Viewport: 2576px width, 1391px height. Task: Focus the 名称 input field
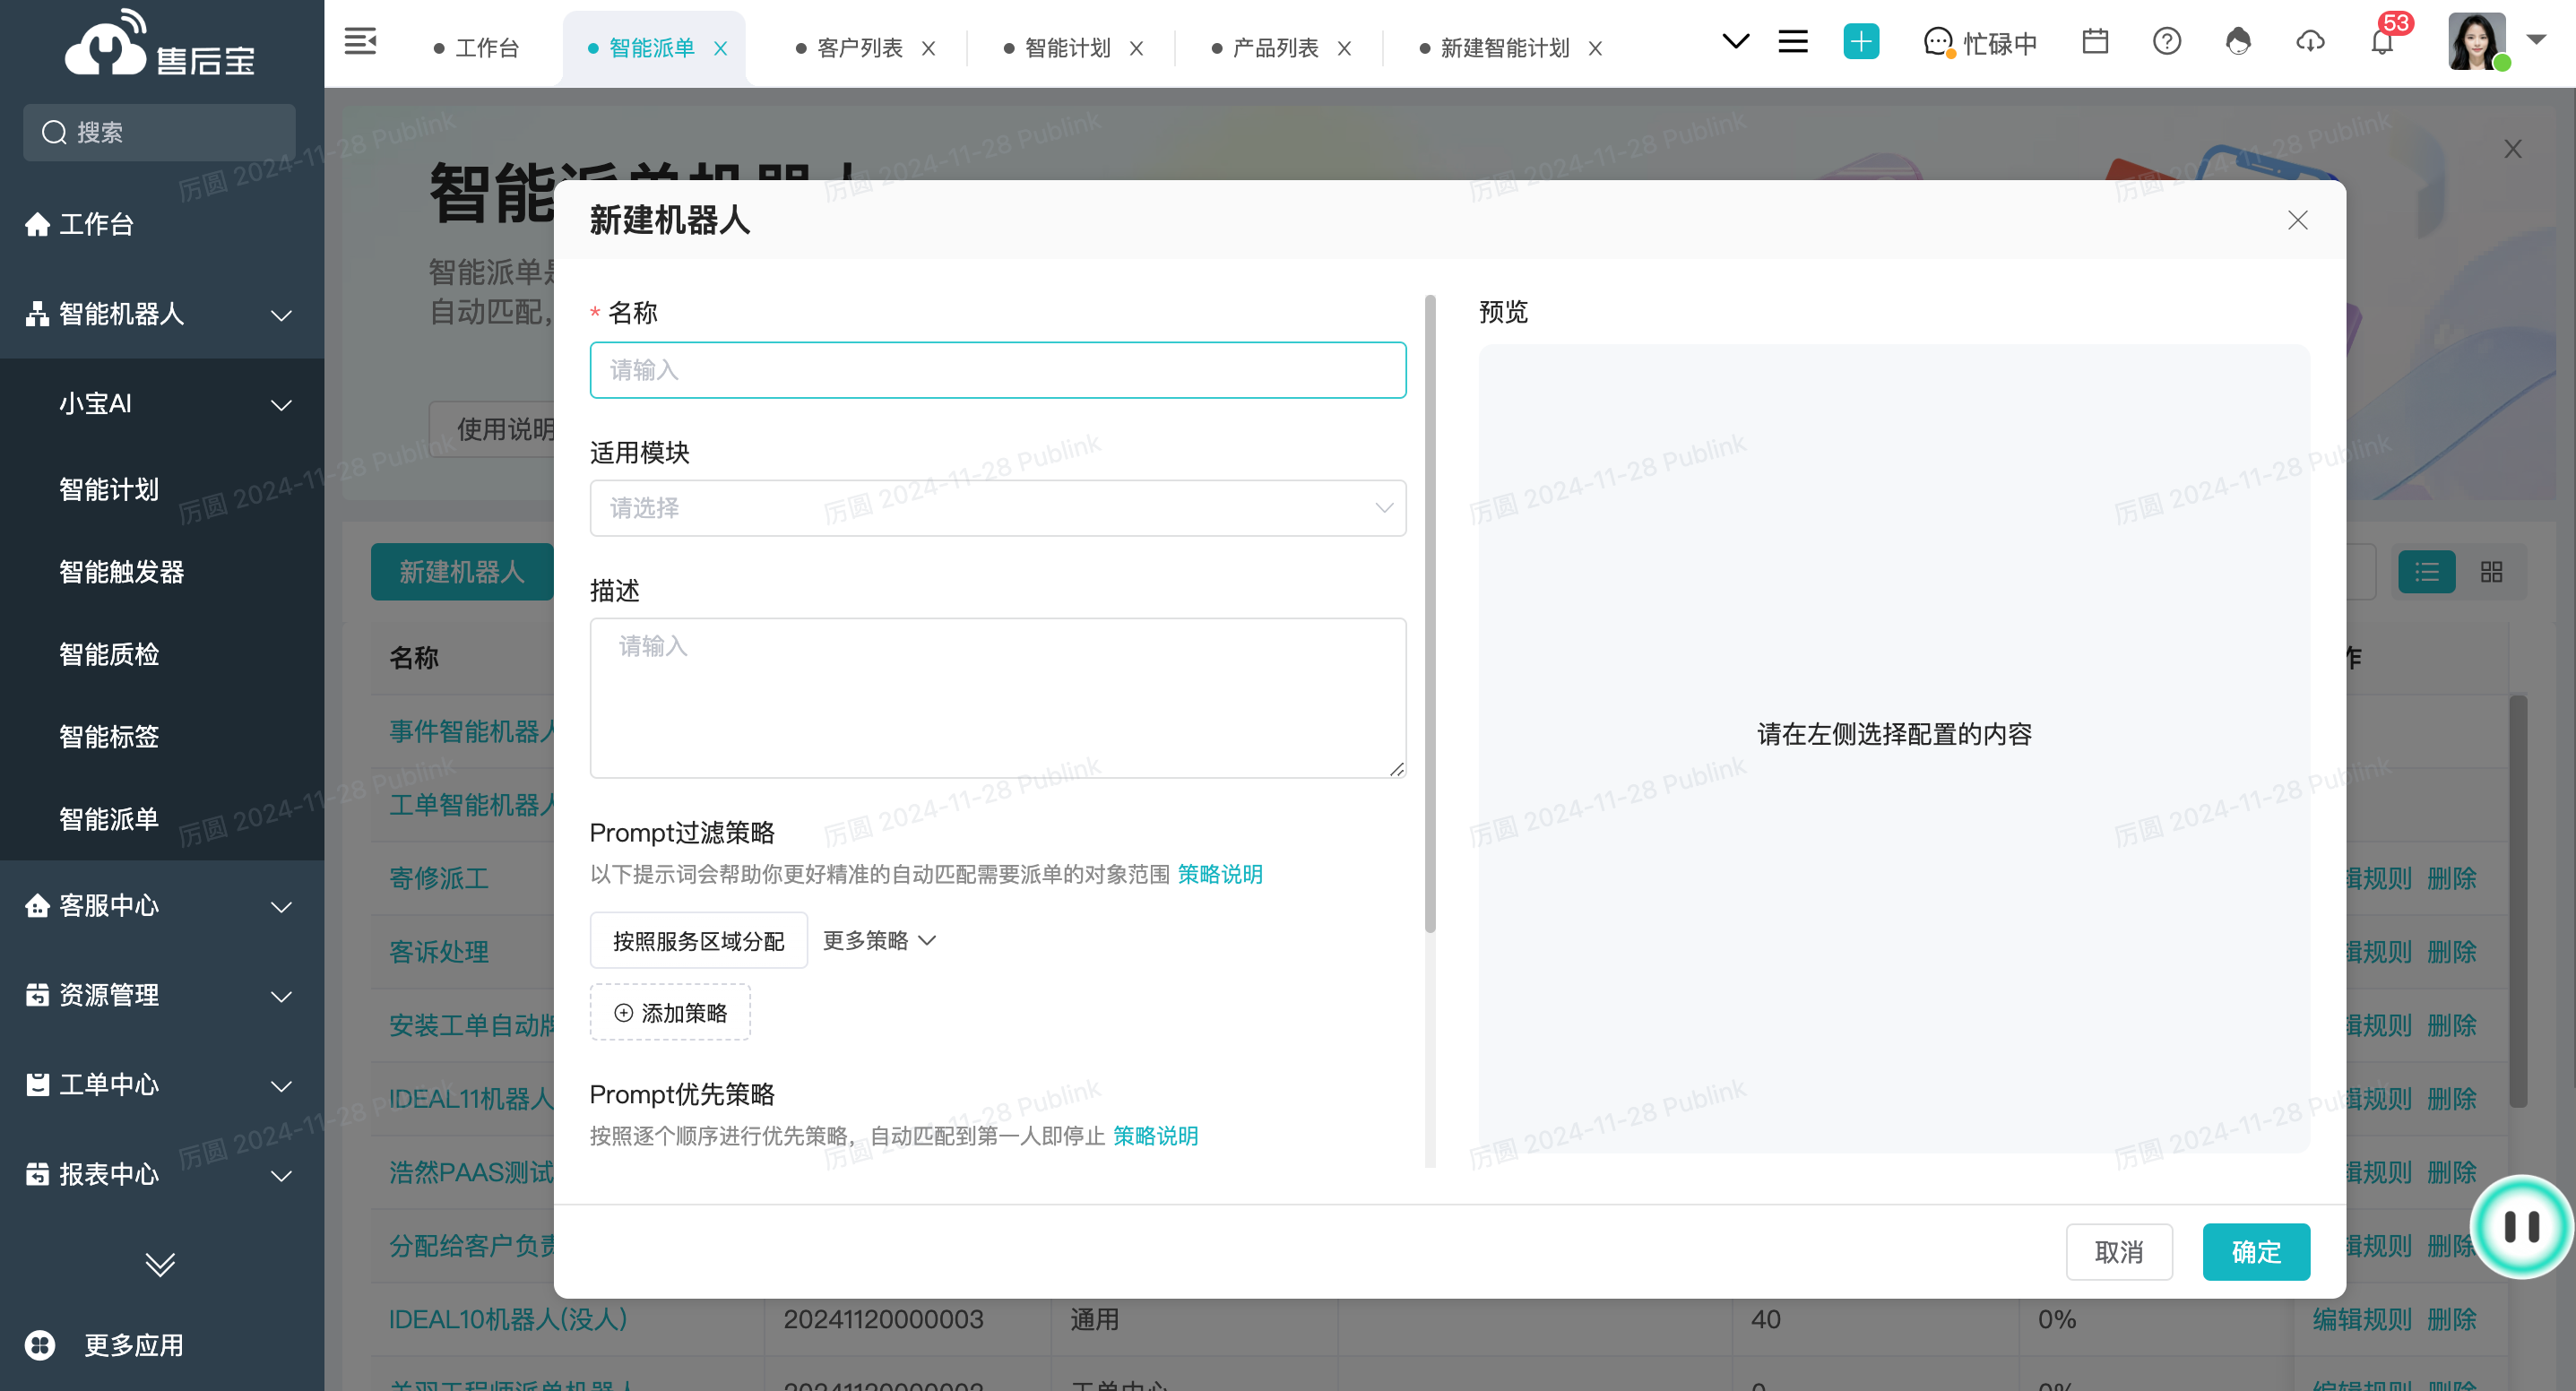(x=998, y=370)
